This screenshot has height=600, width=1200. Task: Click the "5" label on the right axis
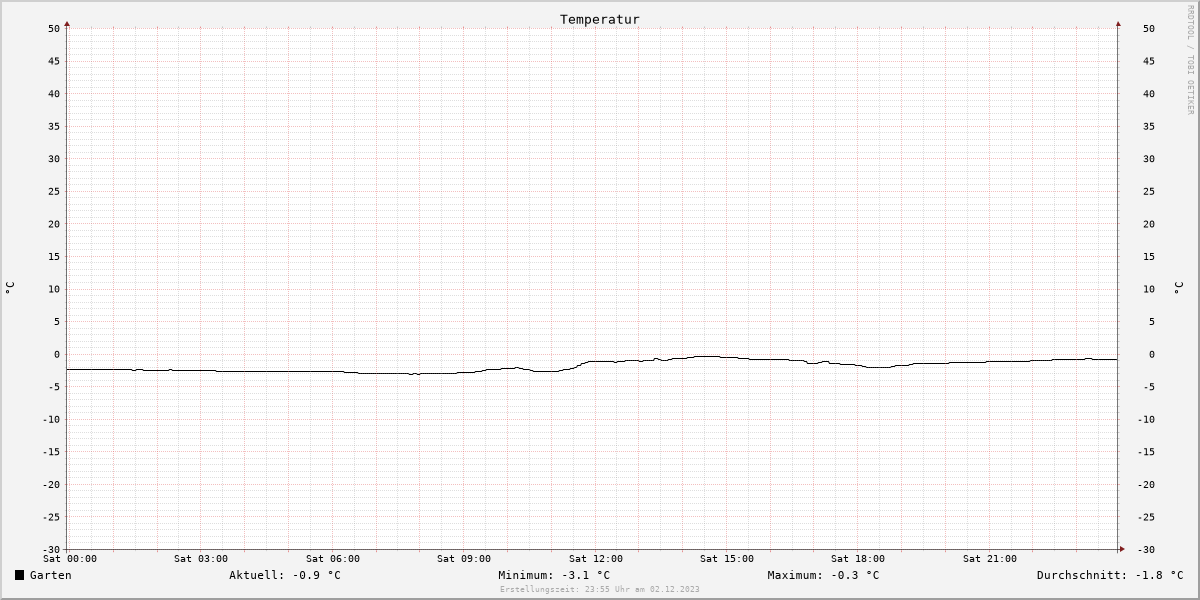coord(1152,322)
